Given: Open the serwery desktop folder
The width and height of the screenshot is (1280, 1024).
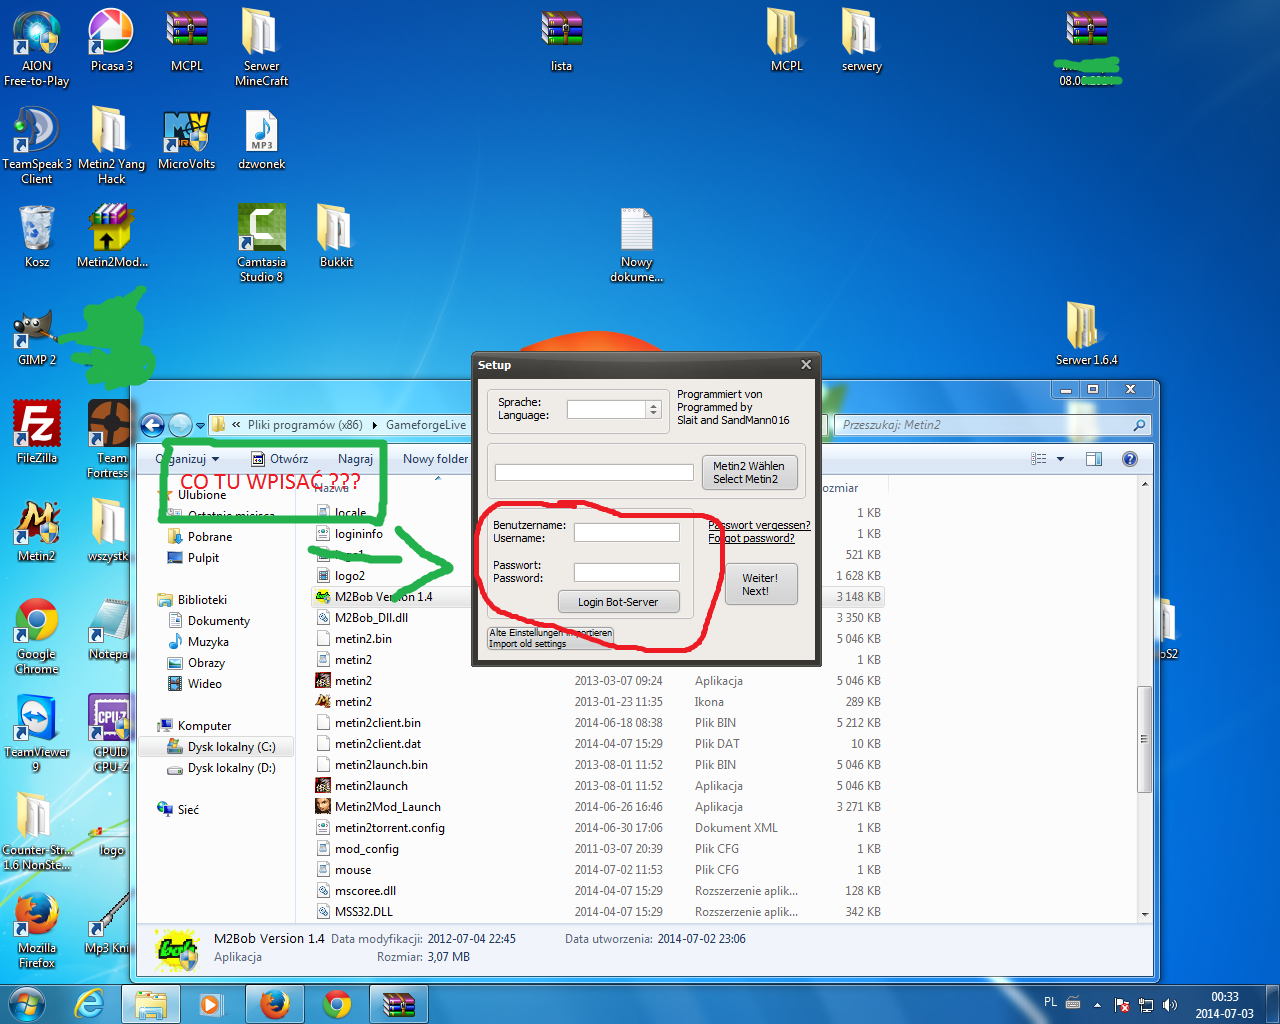Looking at the screenshot, I should (861, 41).
